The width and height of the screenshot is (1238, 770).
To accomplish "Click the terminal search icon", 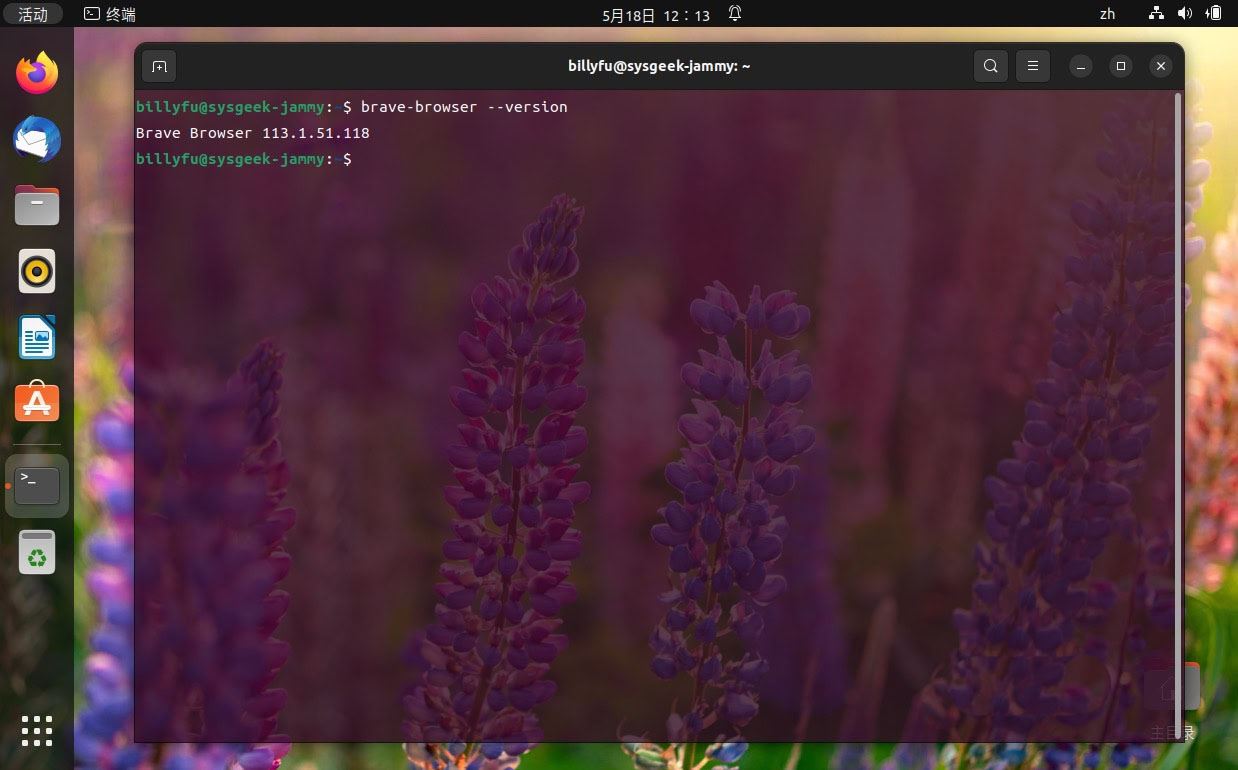I will pyautogui.click(x=990, y=66).
